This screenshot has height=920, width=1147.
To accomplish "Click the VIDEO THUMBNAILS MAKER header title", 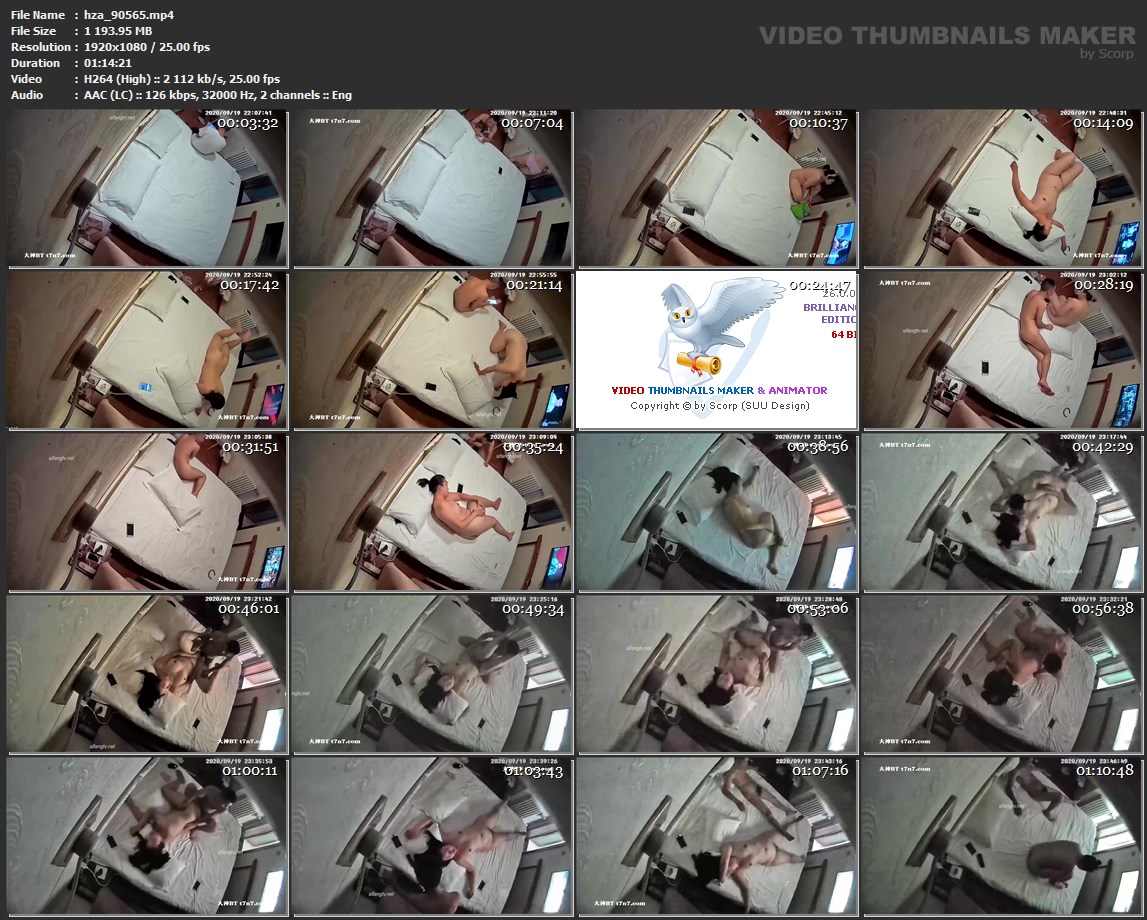I will click(x=947, y=36).
